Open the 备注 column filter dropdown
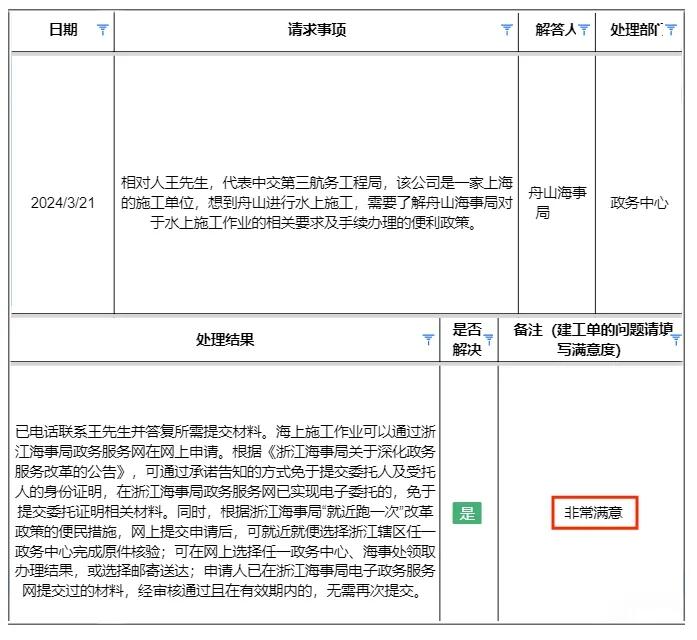 tap(676, 340)
